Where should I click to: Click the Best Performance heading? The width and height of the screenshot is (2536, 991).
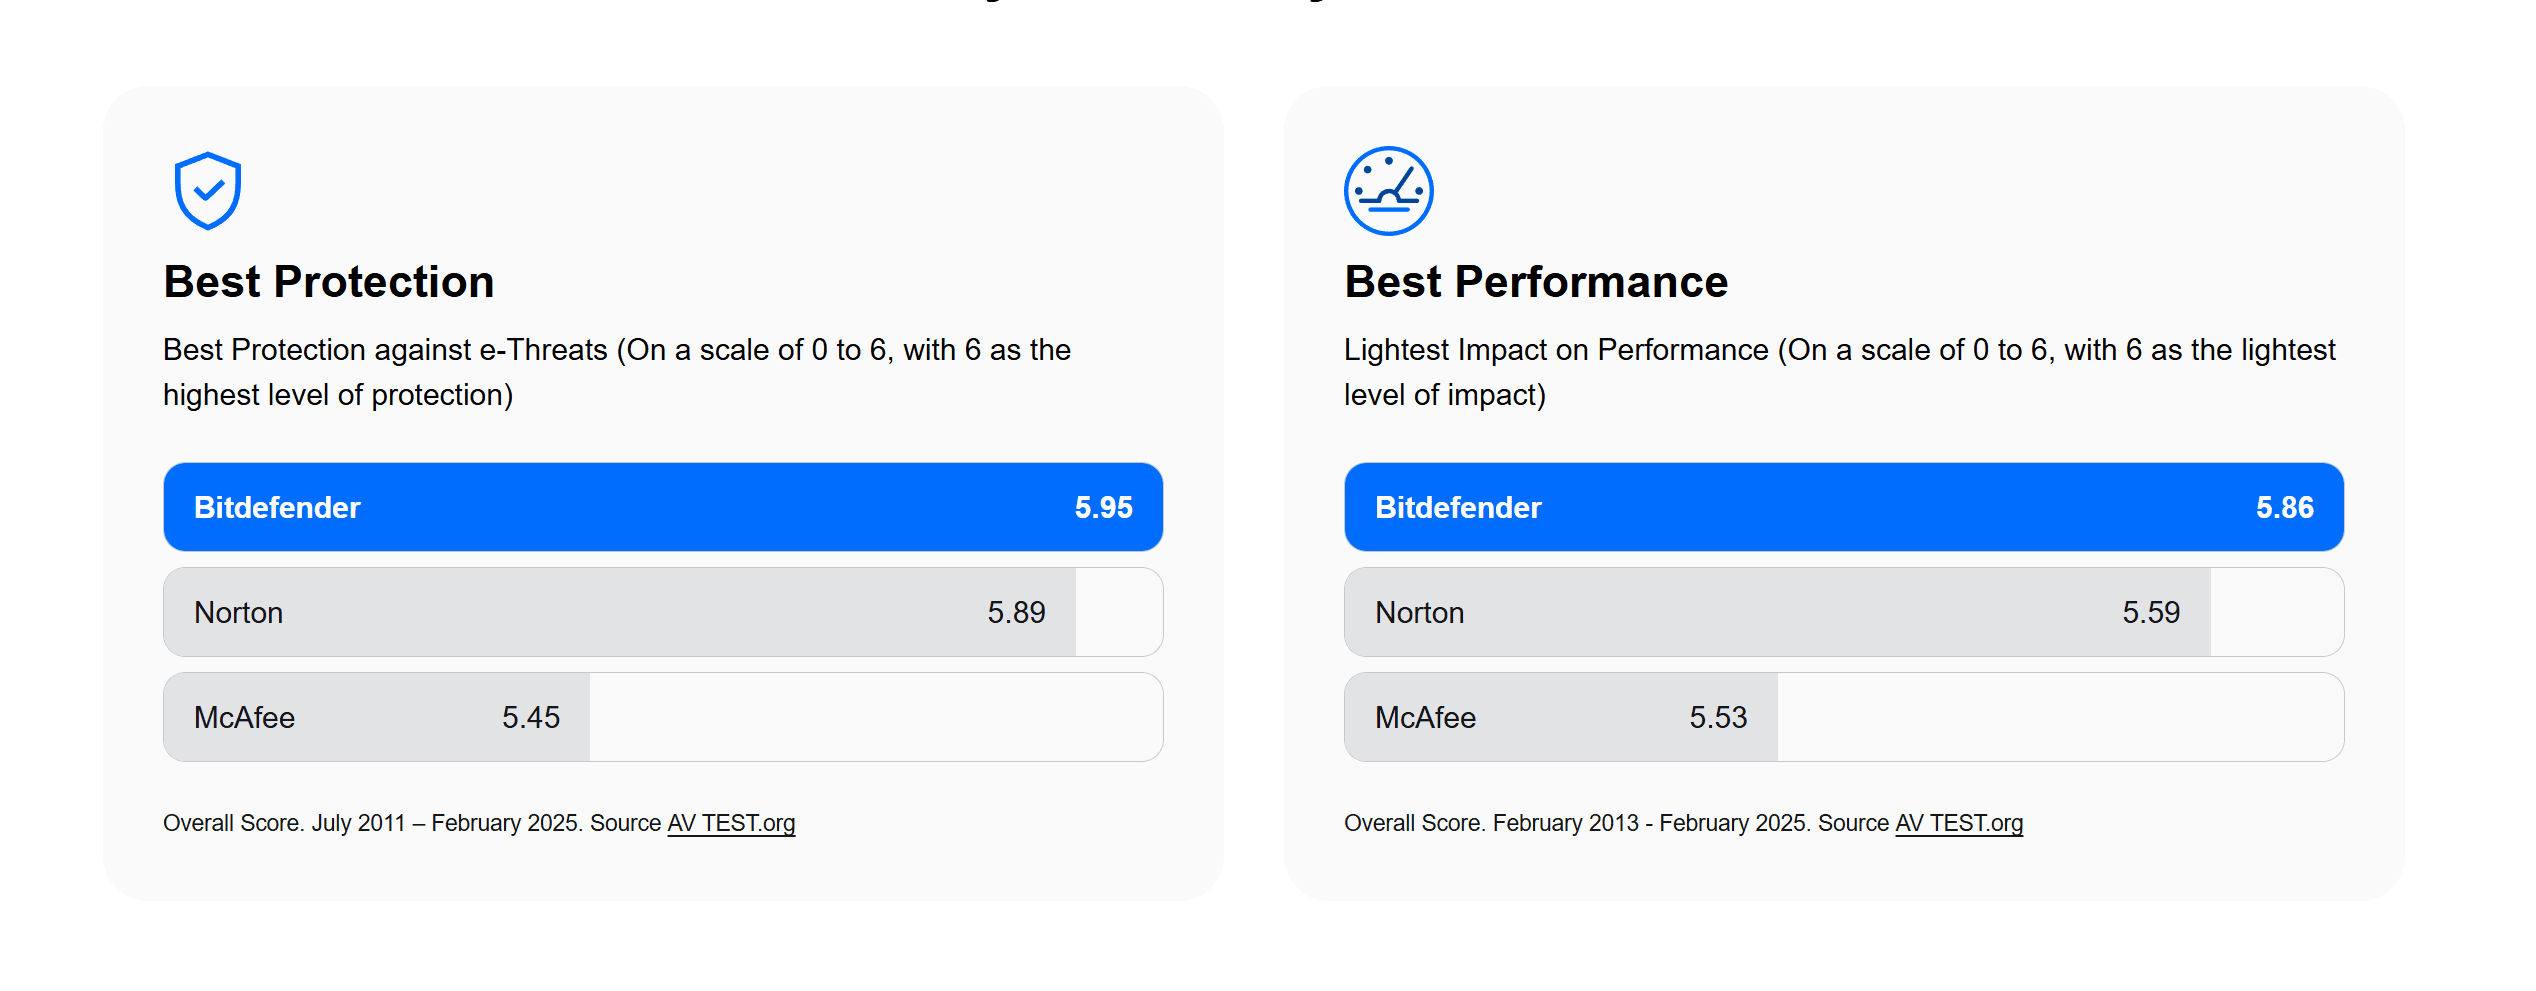click(x=1535, y=282)
